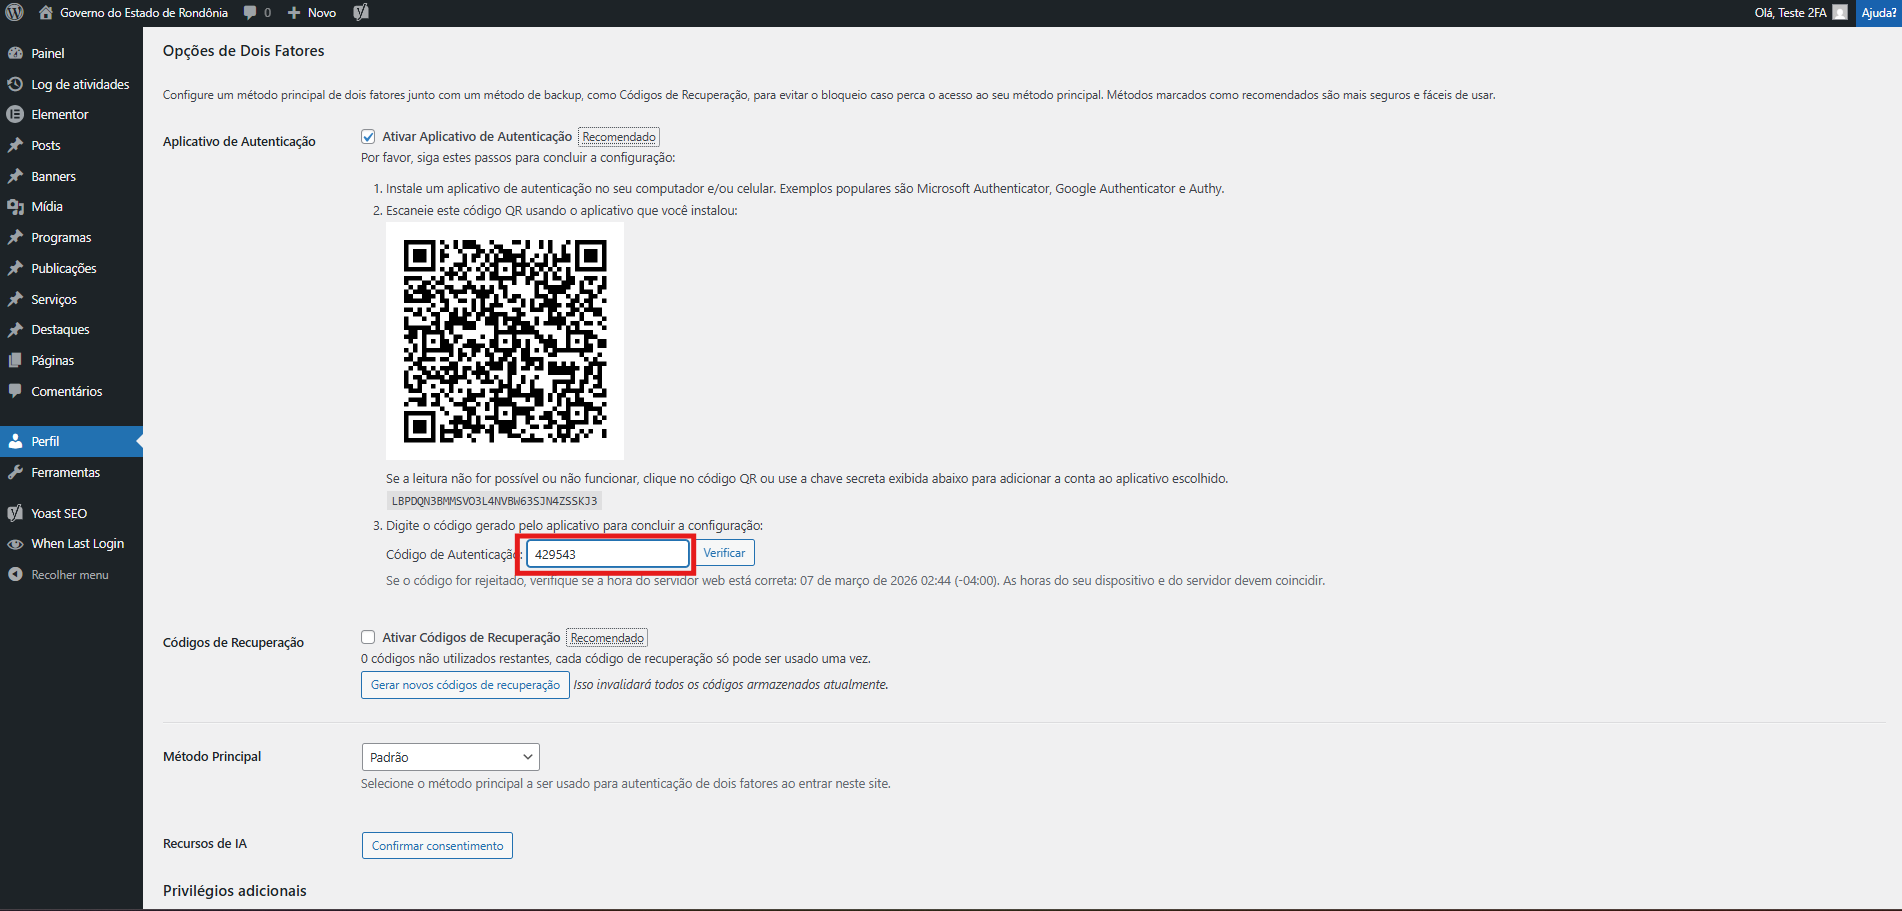Click Gerar novos códigos de recuperação

point(465,685)
